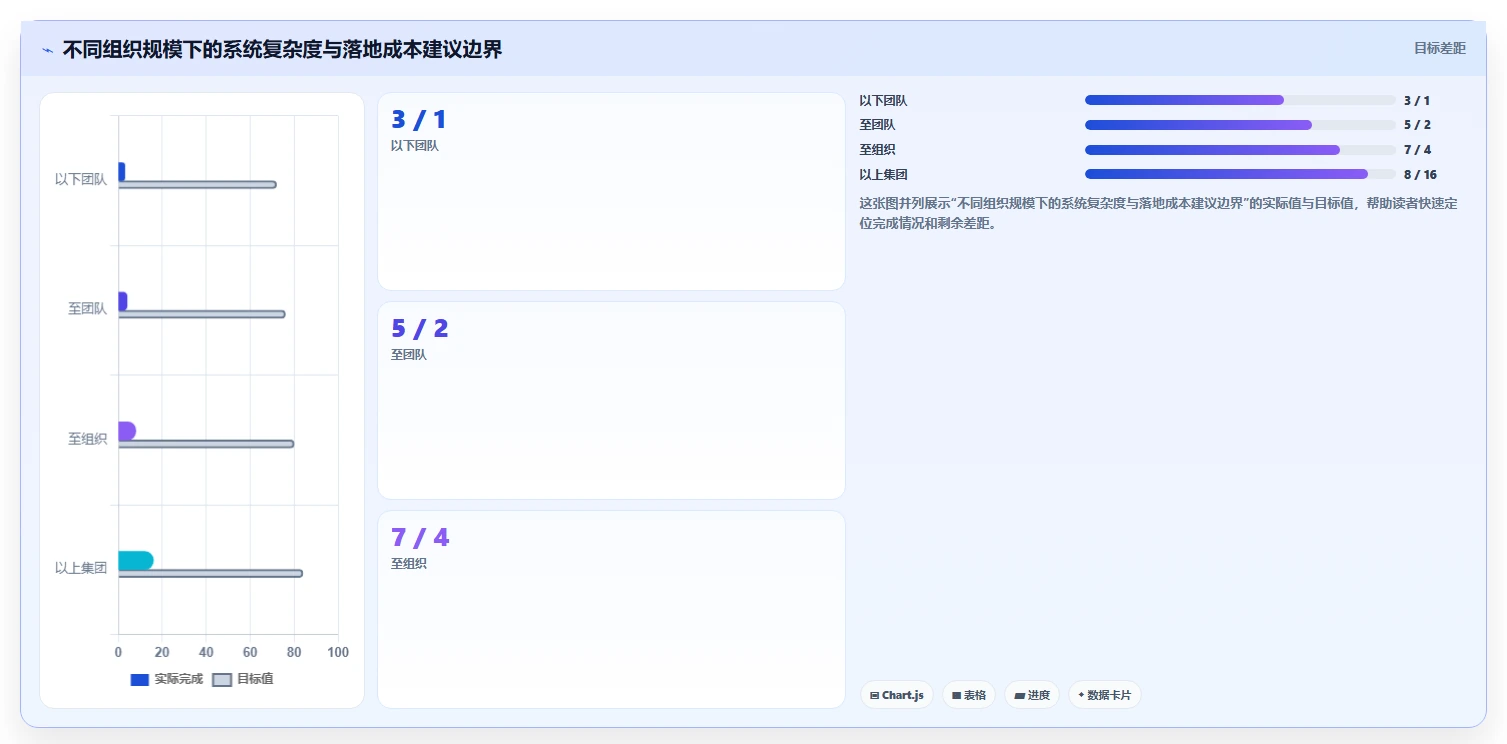Viewport: 1507px width, 744px height.
Task: Click the 5 / 2 value in progress list
Action: tap(1417, 125)
